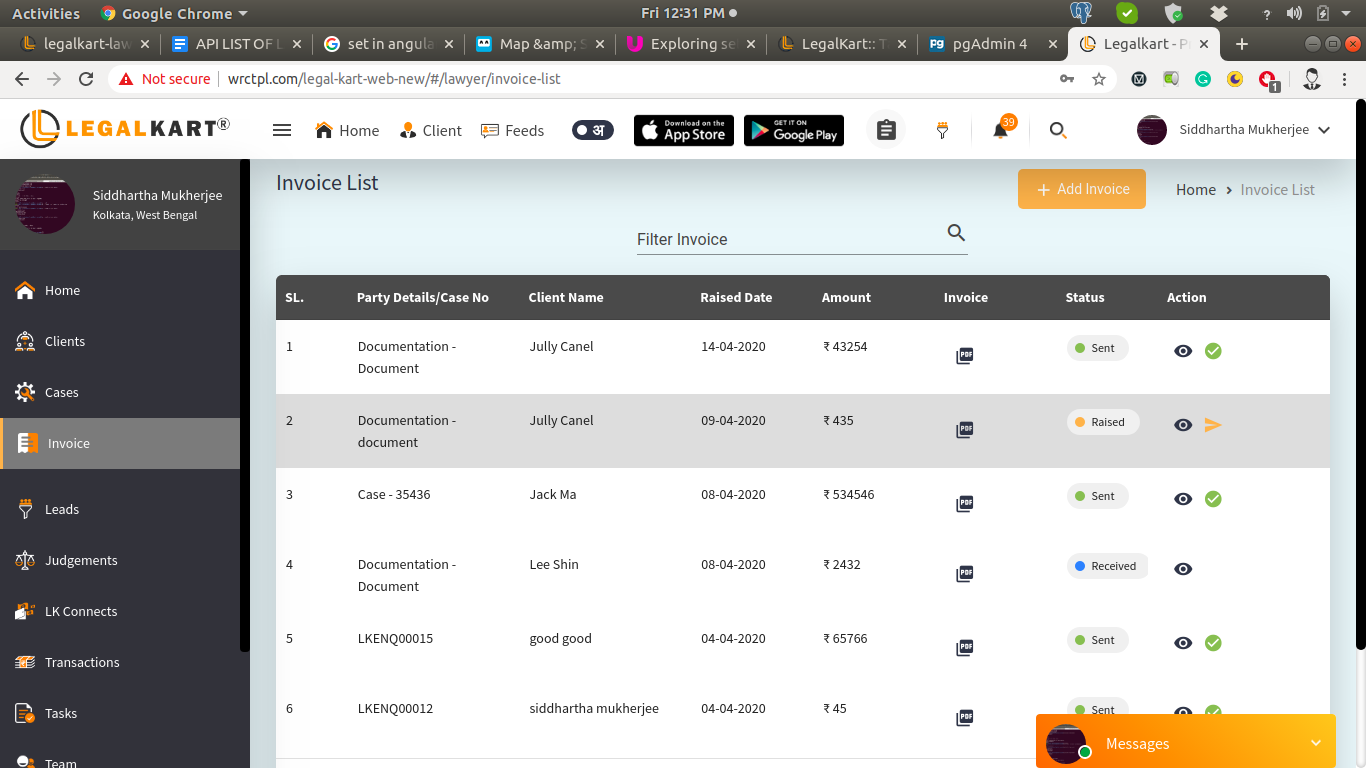1366x768 pixels.
Task: Open Cases in the sidebar
Action: [x=61, y=392]
